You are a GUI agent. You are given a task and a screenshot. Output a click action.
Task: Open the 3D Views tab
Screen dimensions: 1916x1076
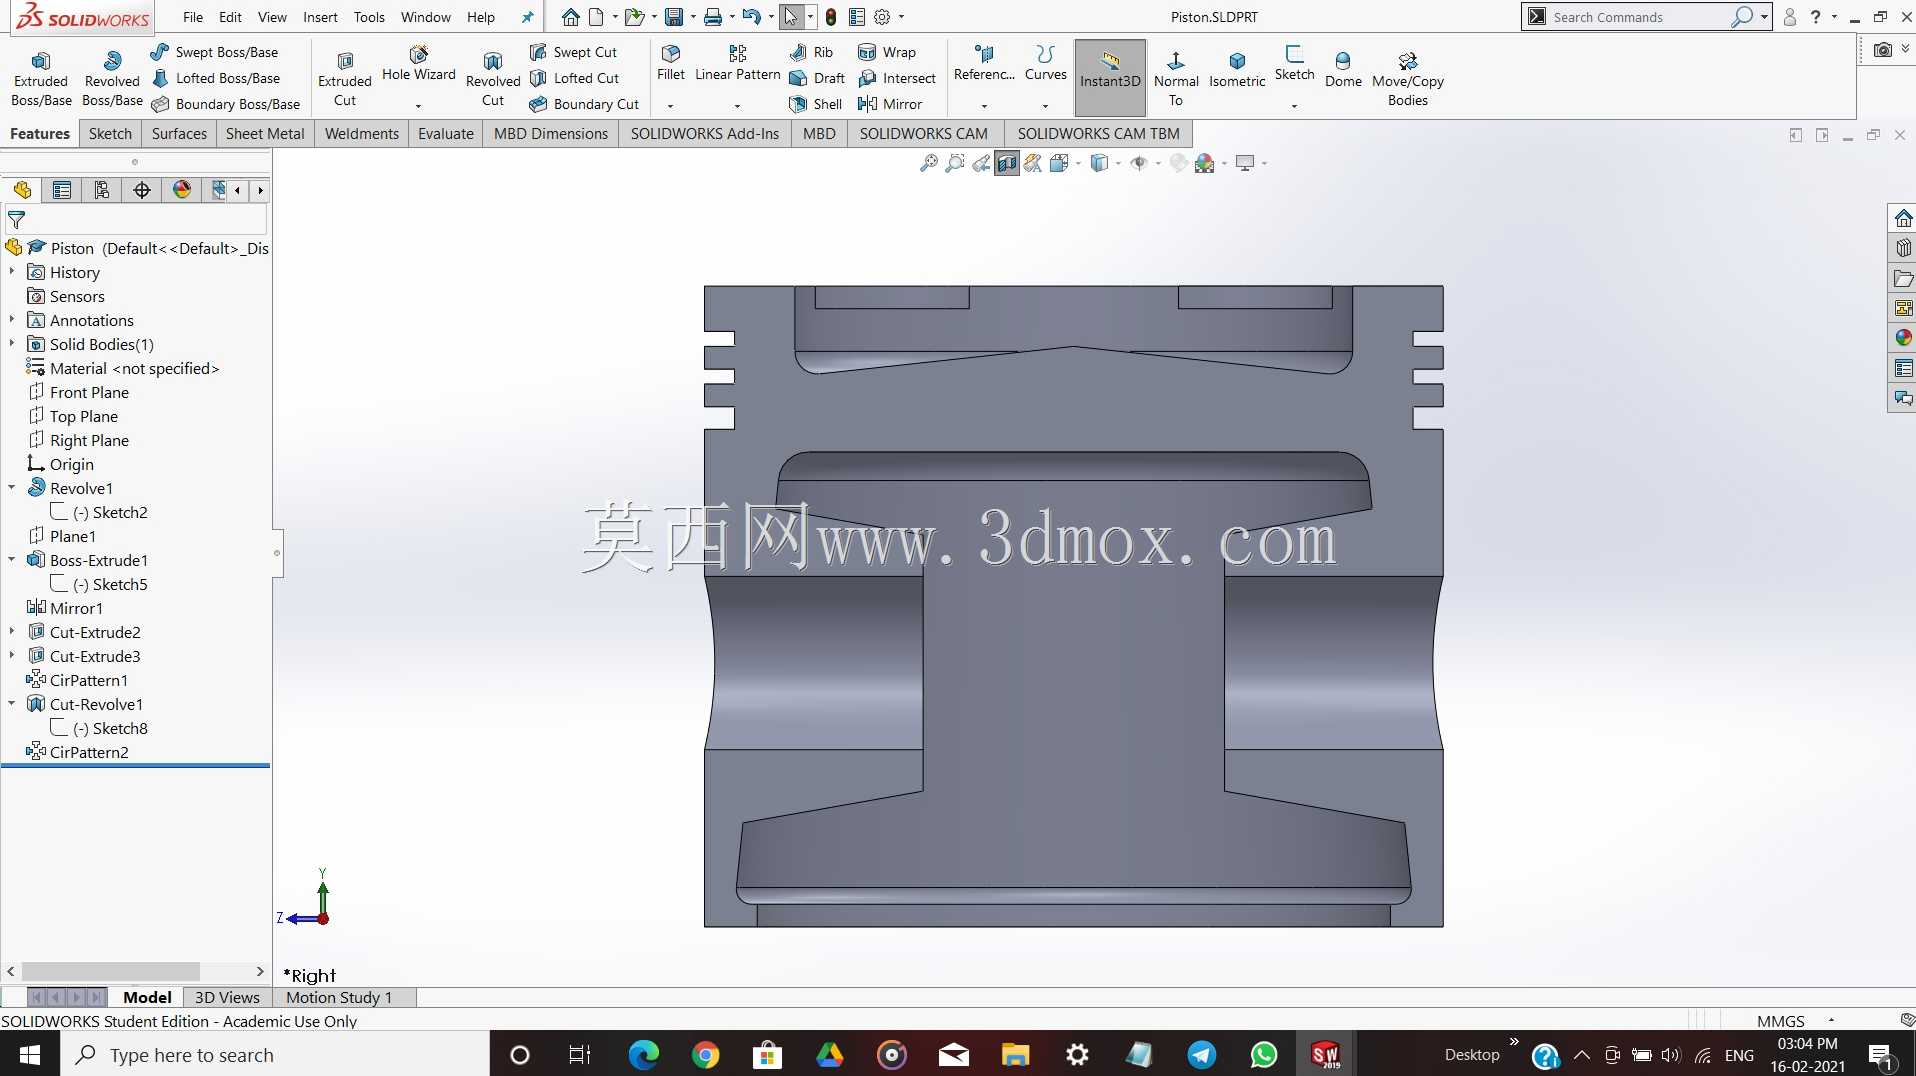[227, 997]
